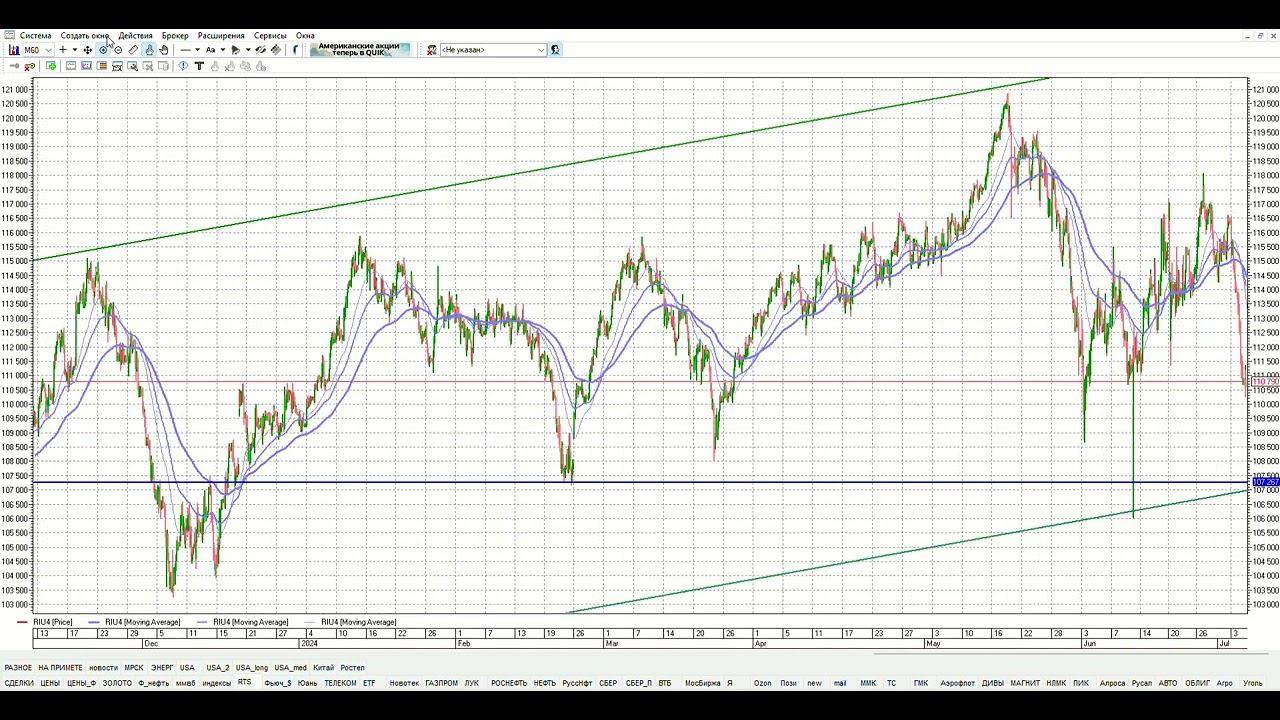
Task: Select the НА ПРИМЕТЕ tab group
Action: [x=60, y=667]
